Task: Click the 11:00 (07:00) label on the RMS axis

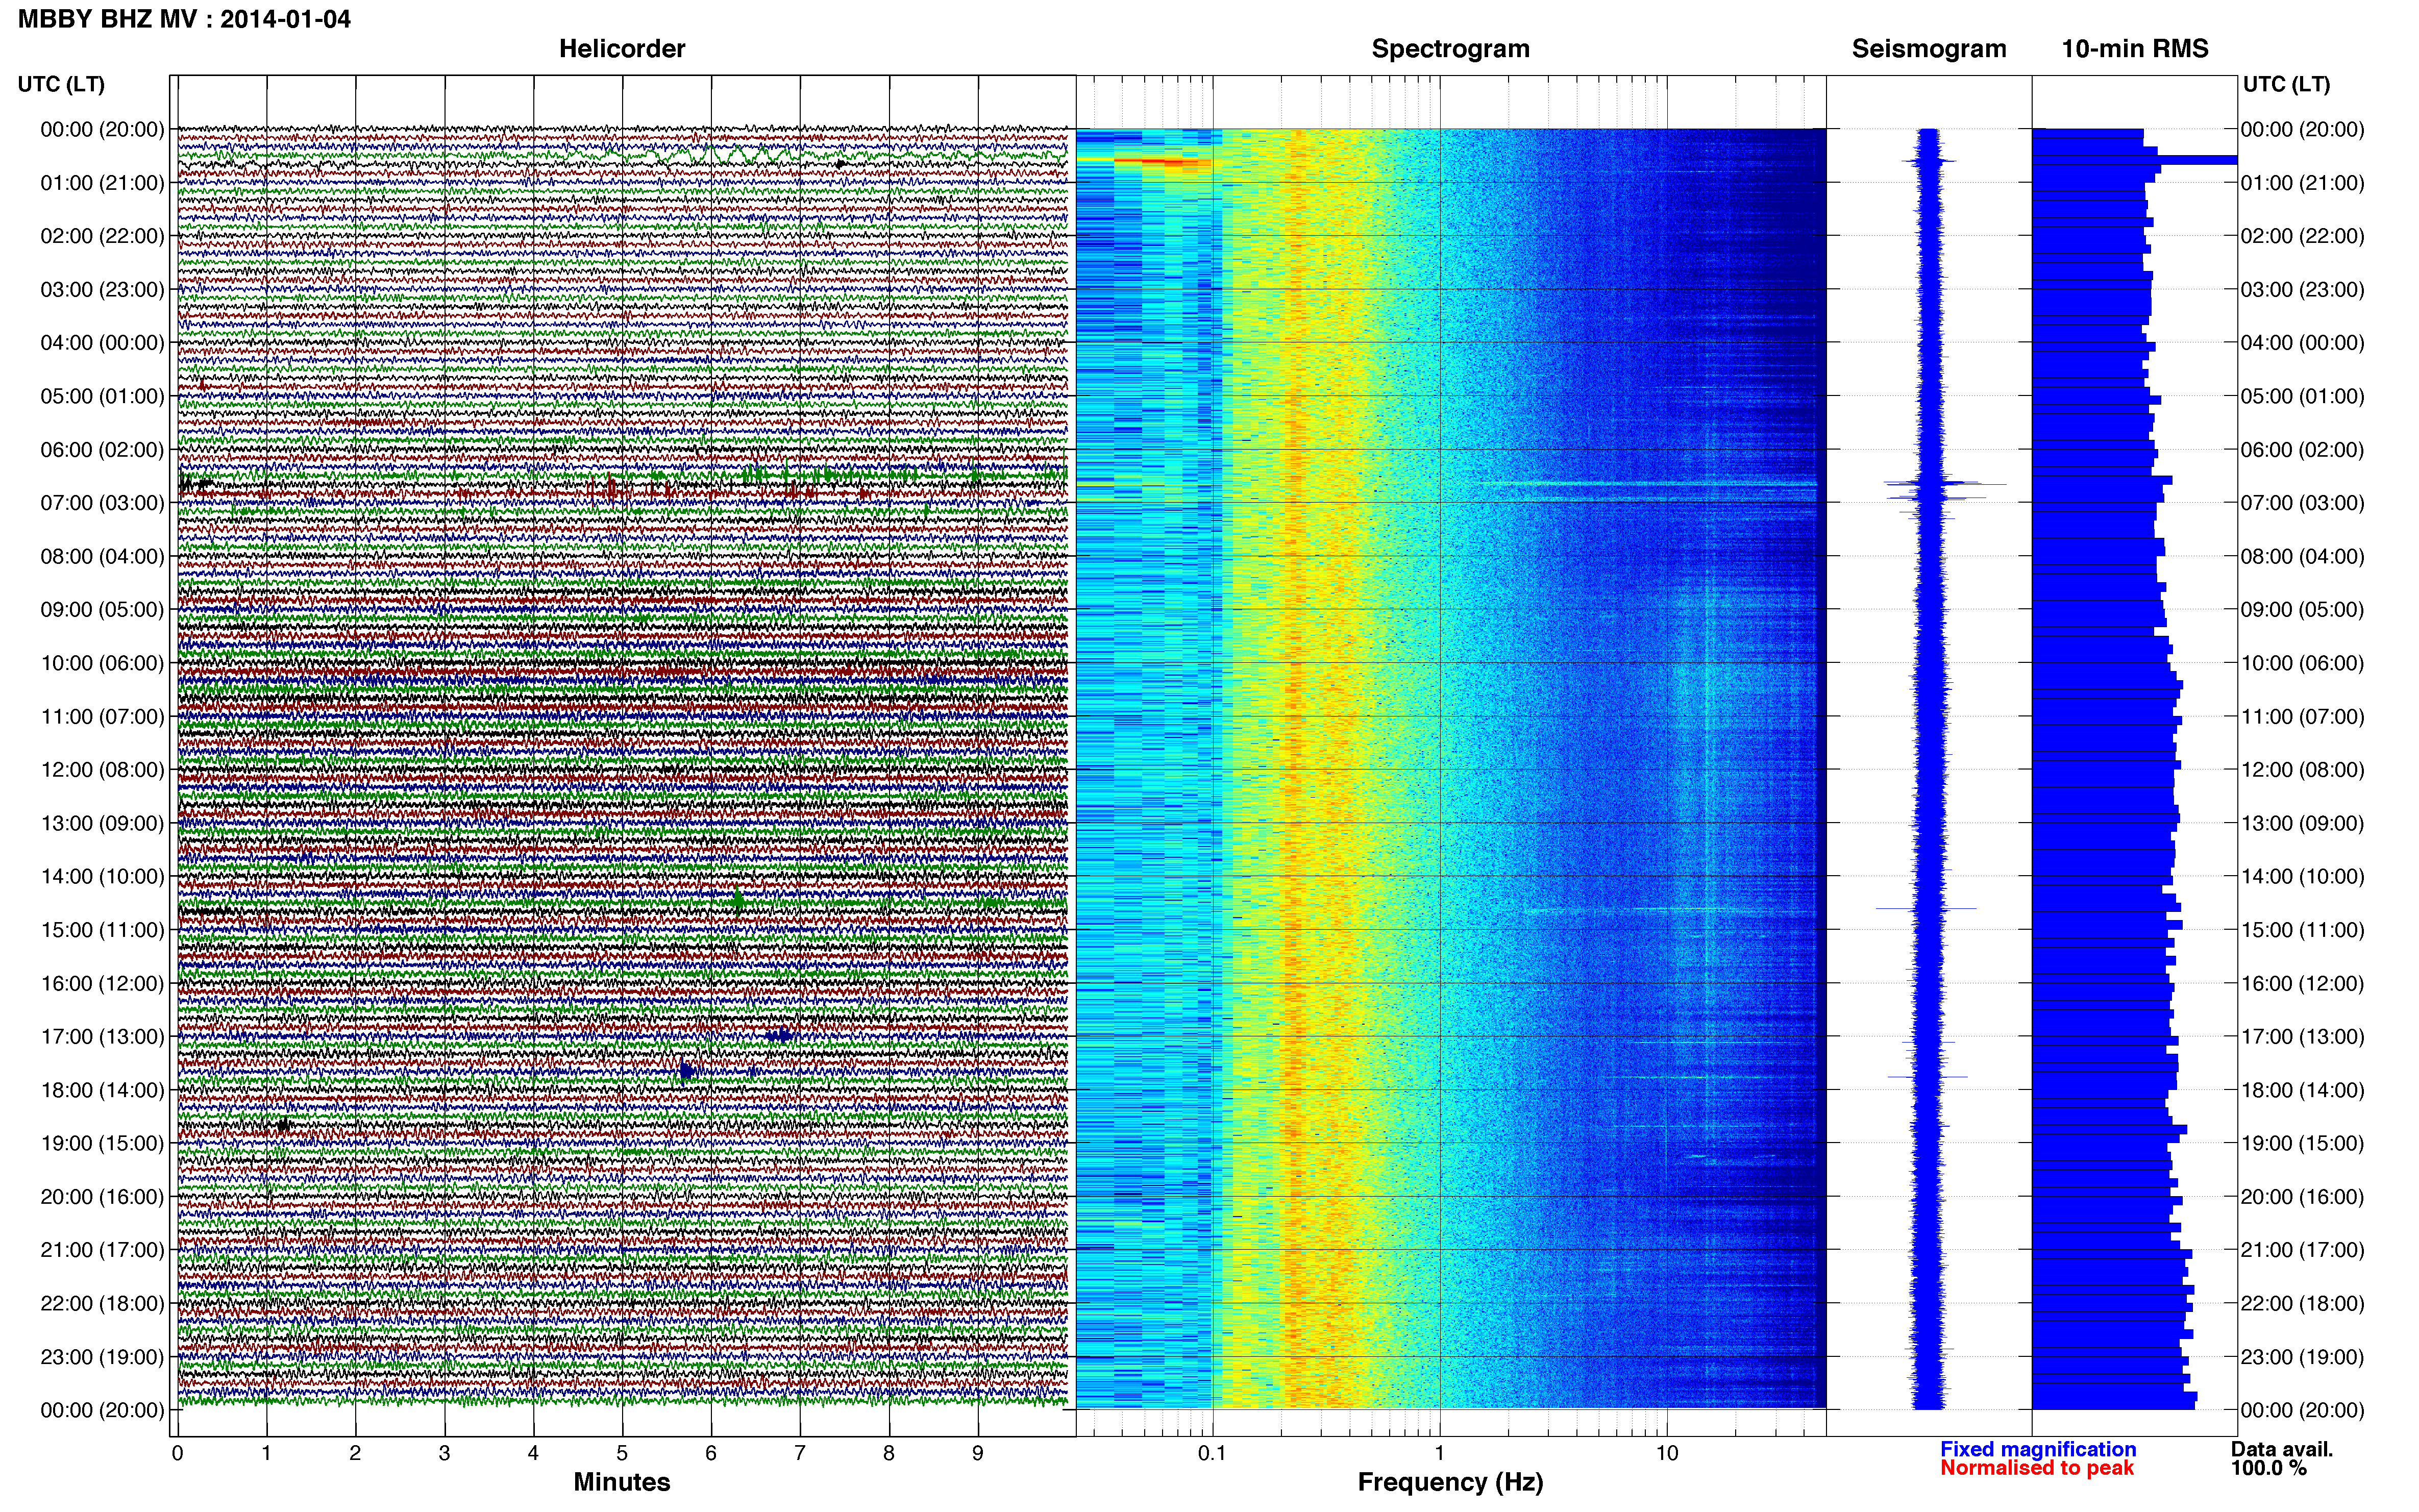Action: coord(2302,717)
